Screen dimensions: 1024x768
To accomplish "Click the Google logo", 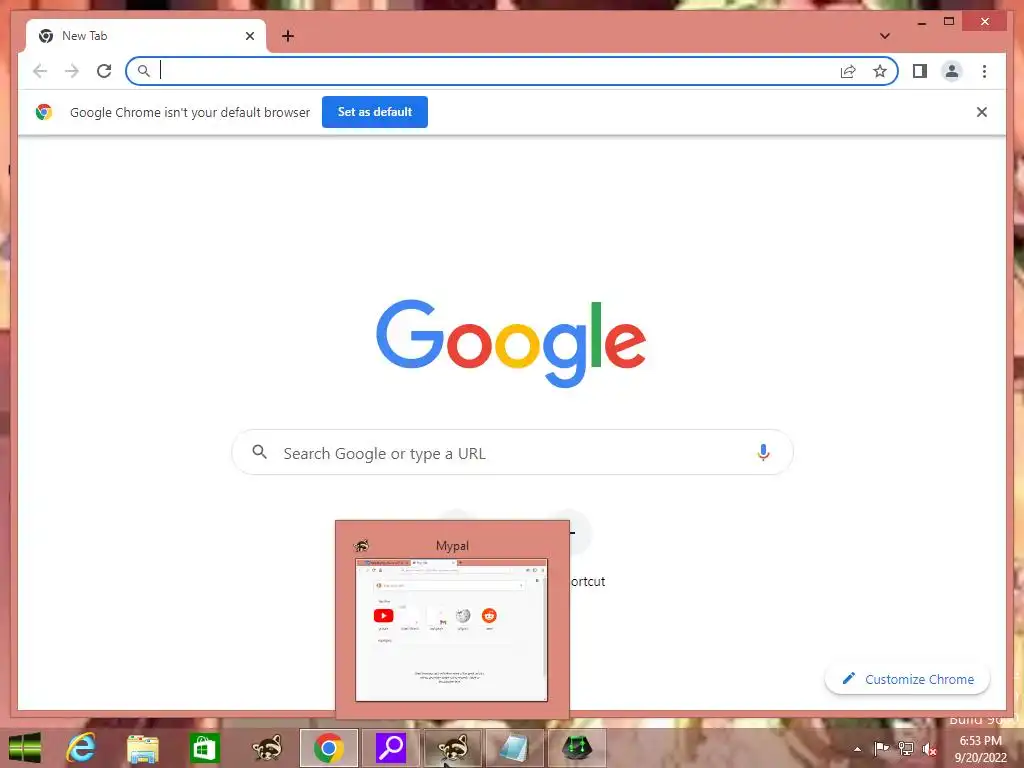I will click(x=511, y=343).
